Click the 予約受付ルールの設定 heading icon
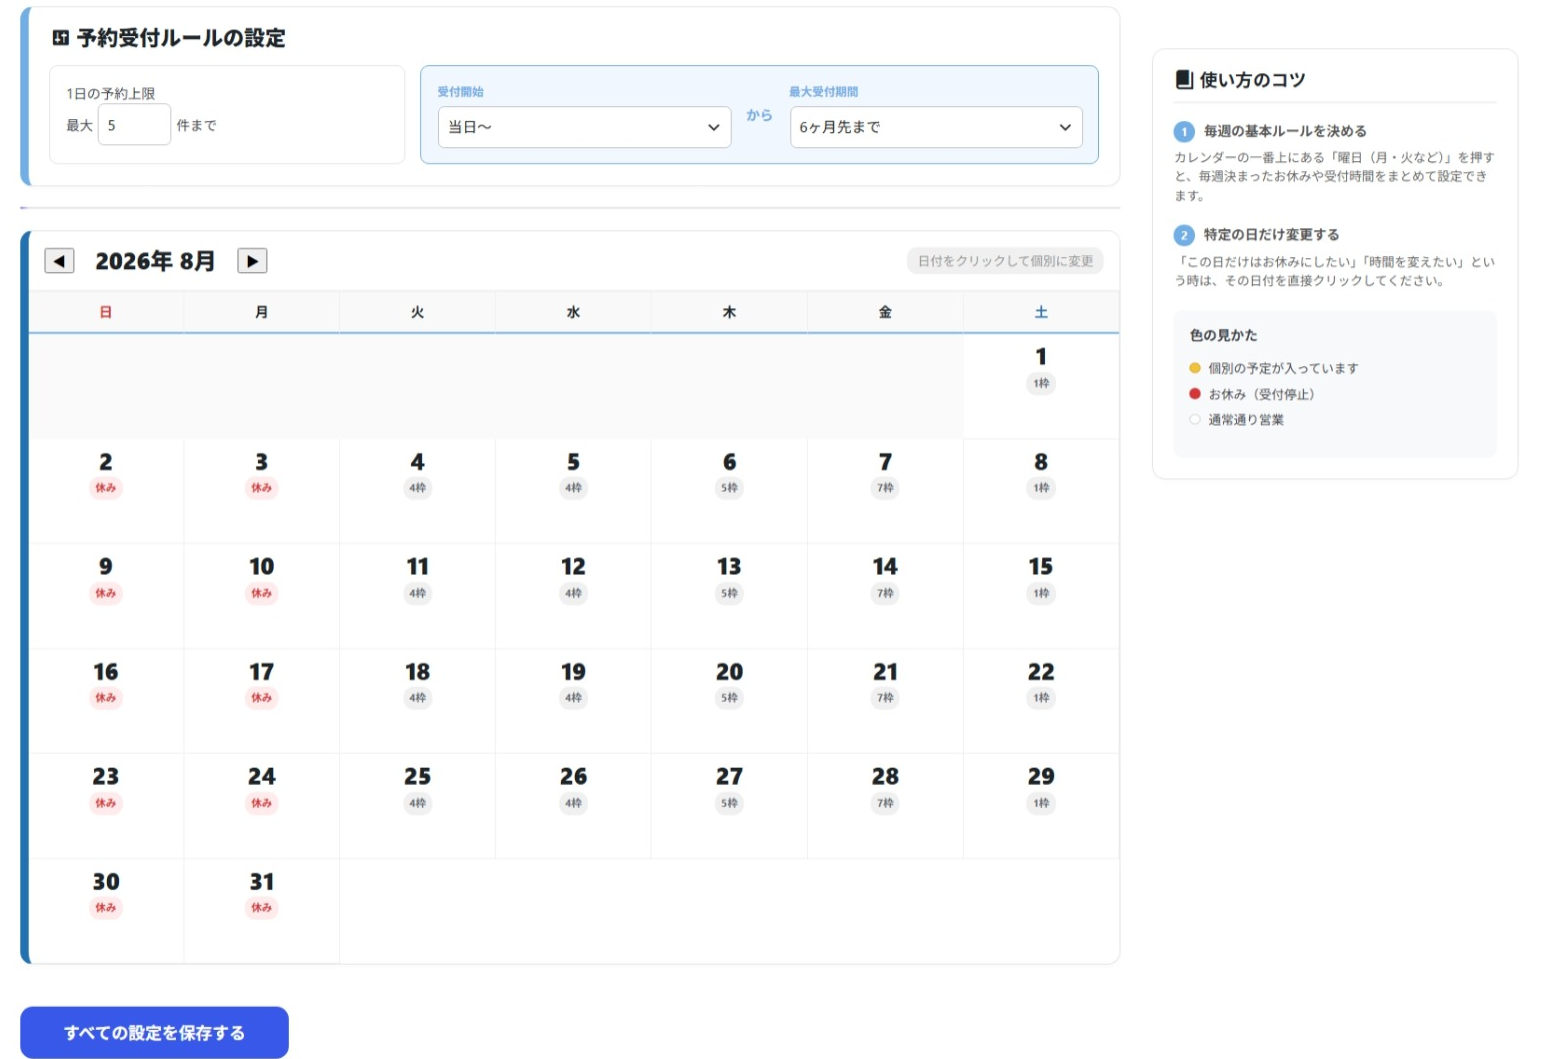1544x1059 pixels. 61,38
